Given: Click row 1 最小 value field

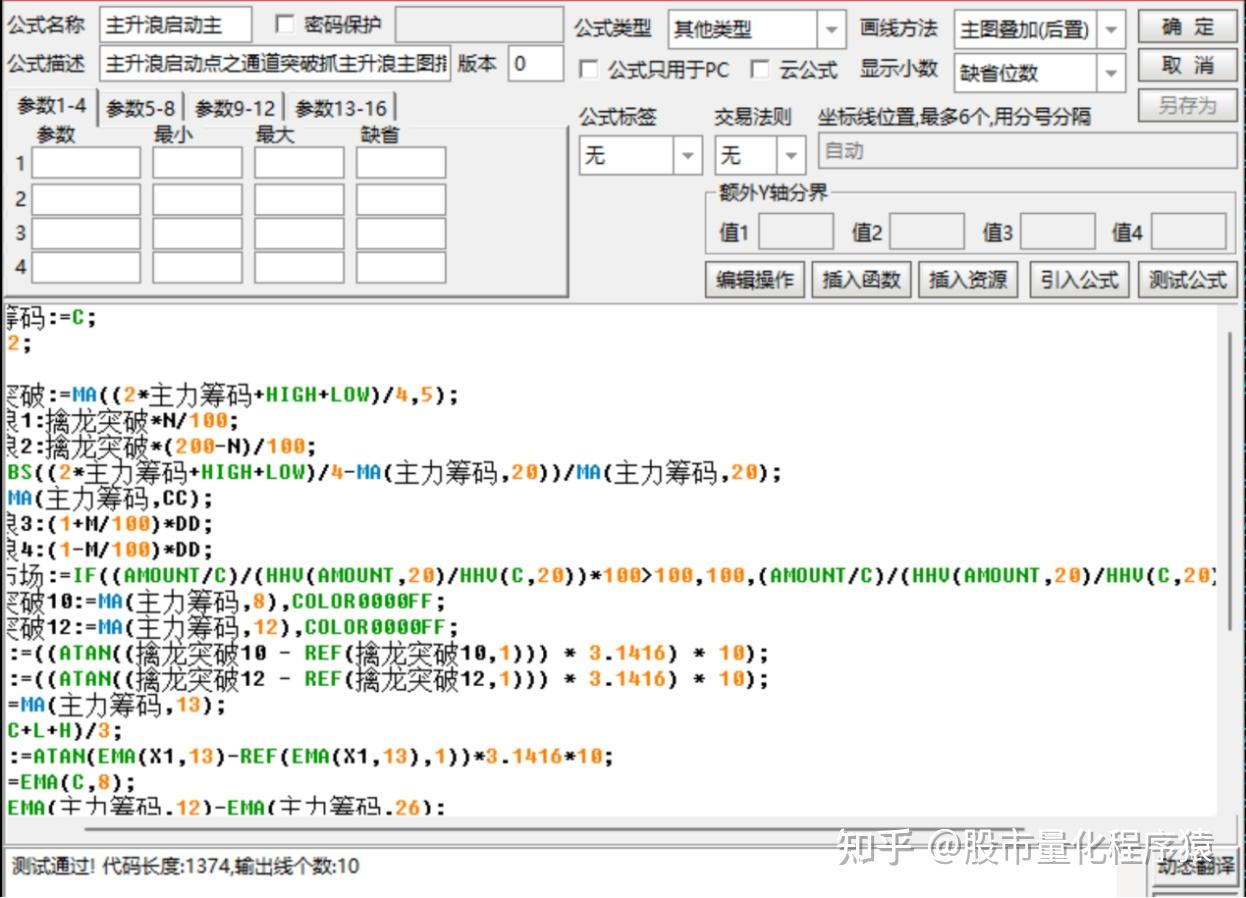Looking at the screenshot, I should (197, 163).
